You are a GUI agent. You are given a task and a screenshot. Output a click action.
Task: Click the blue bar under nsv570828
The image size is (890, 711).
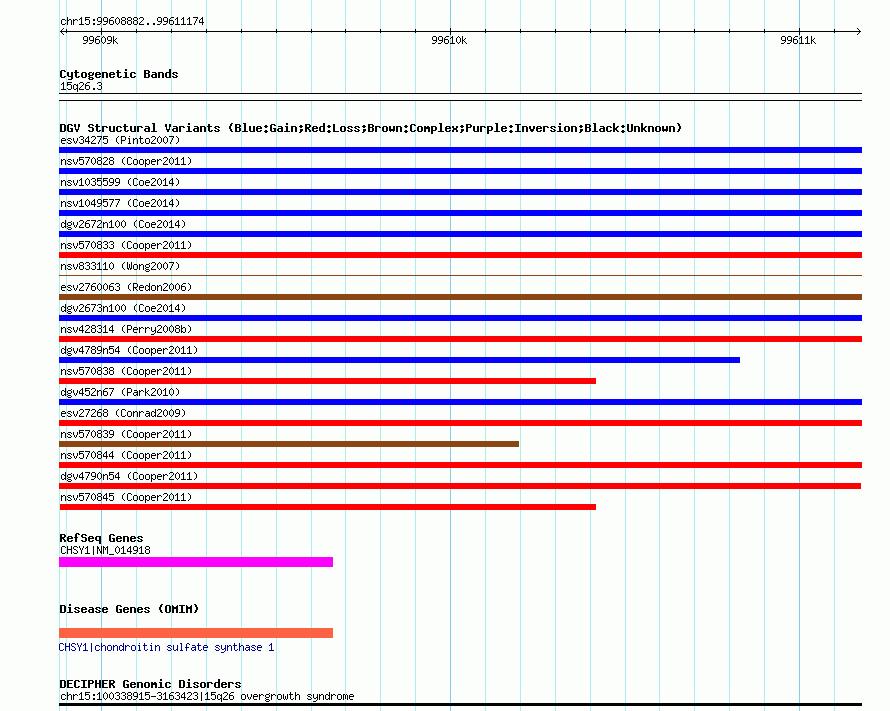460,171
